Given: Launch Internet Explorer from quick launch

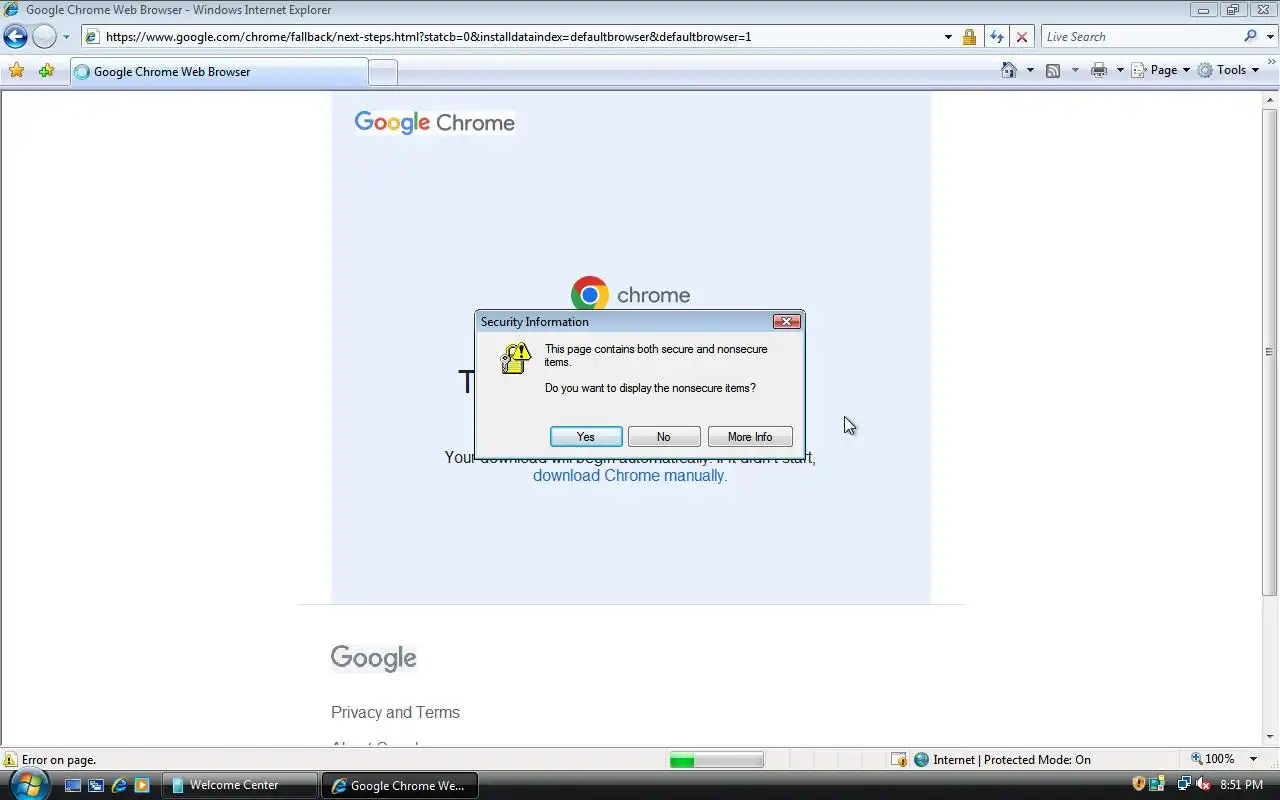Looking at the screenshot, I should [x=119, y=786].
